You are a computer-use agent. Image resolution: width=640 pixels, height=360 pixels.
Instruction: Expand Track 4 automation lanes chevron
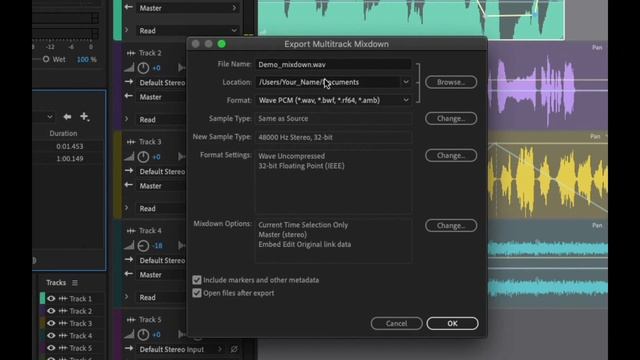click(127, 297)
